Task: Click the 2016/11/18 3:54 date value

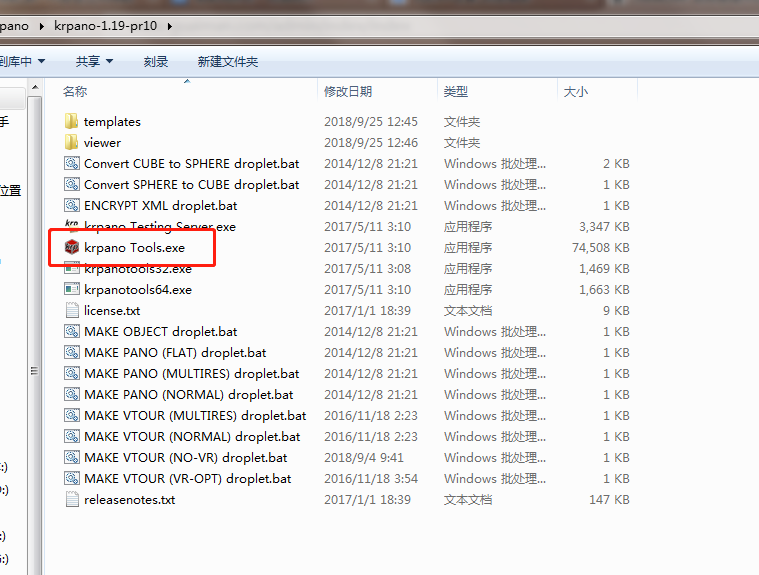Action: (x=371, y=479)
